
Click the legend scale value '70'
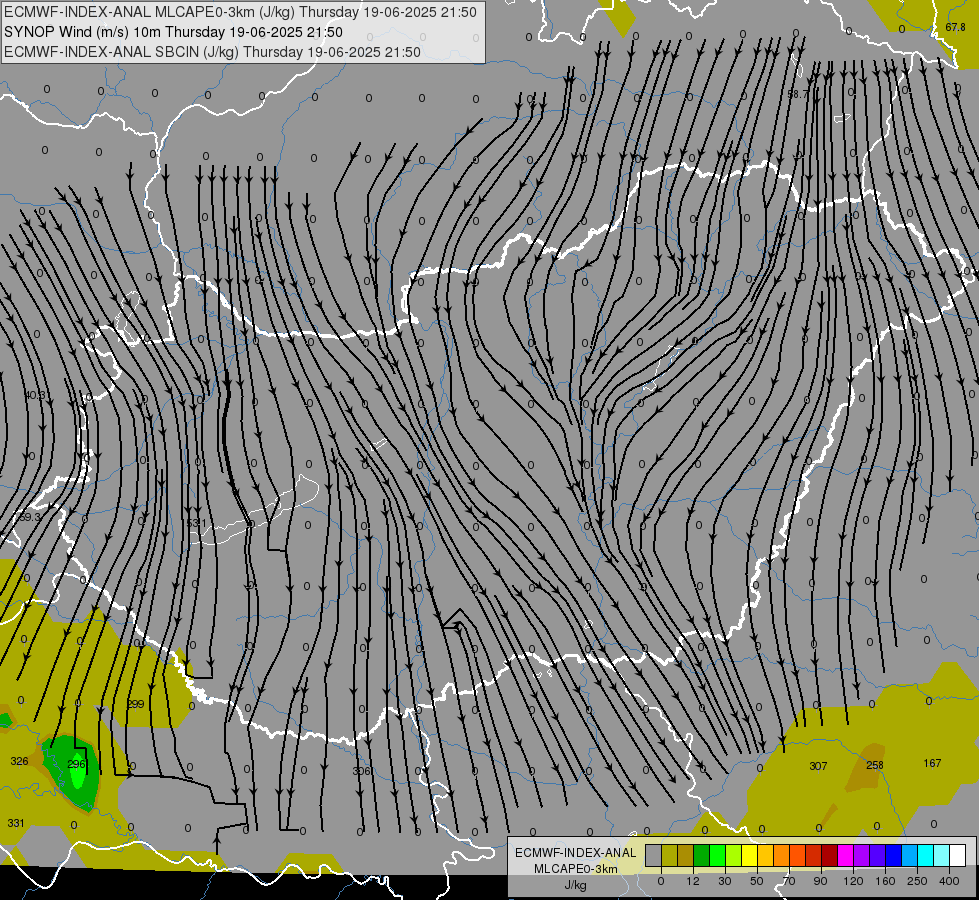tap(789, 881)
